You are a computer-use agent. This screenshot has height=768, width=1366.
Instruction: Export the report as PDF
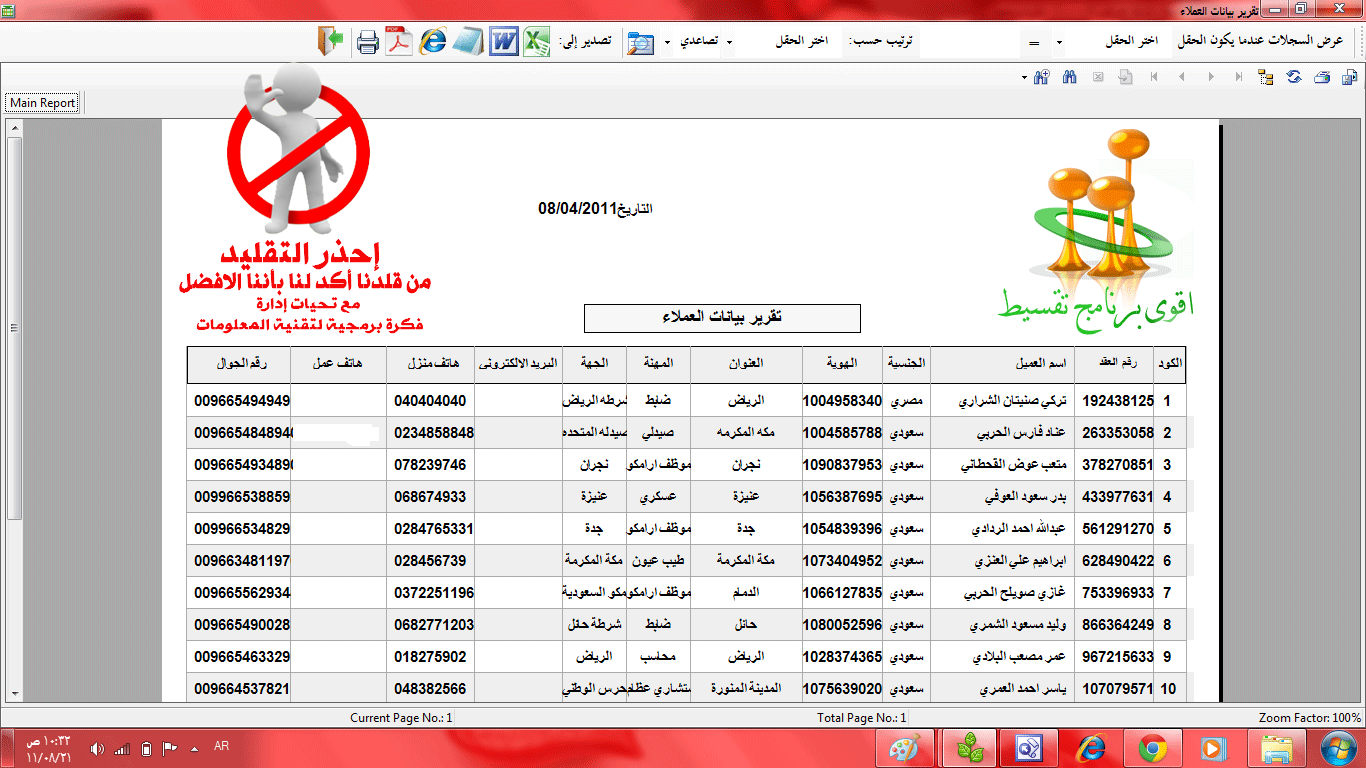point(400,43)
